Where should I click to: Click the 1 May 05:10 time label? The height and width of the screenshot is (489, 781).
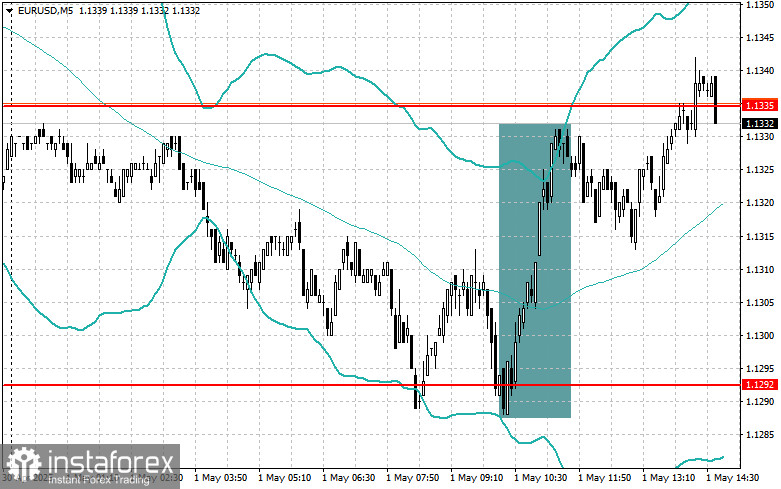pos(284,478)
